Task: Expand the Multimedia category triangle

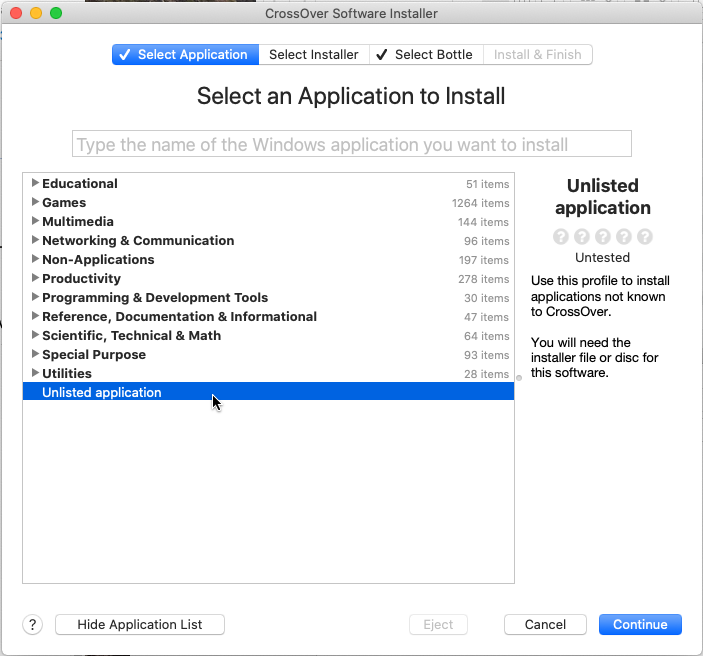Action: click(x=35, y=221)
